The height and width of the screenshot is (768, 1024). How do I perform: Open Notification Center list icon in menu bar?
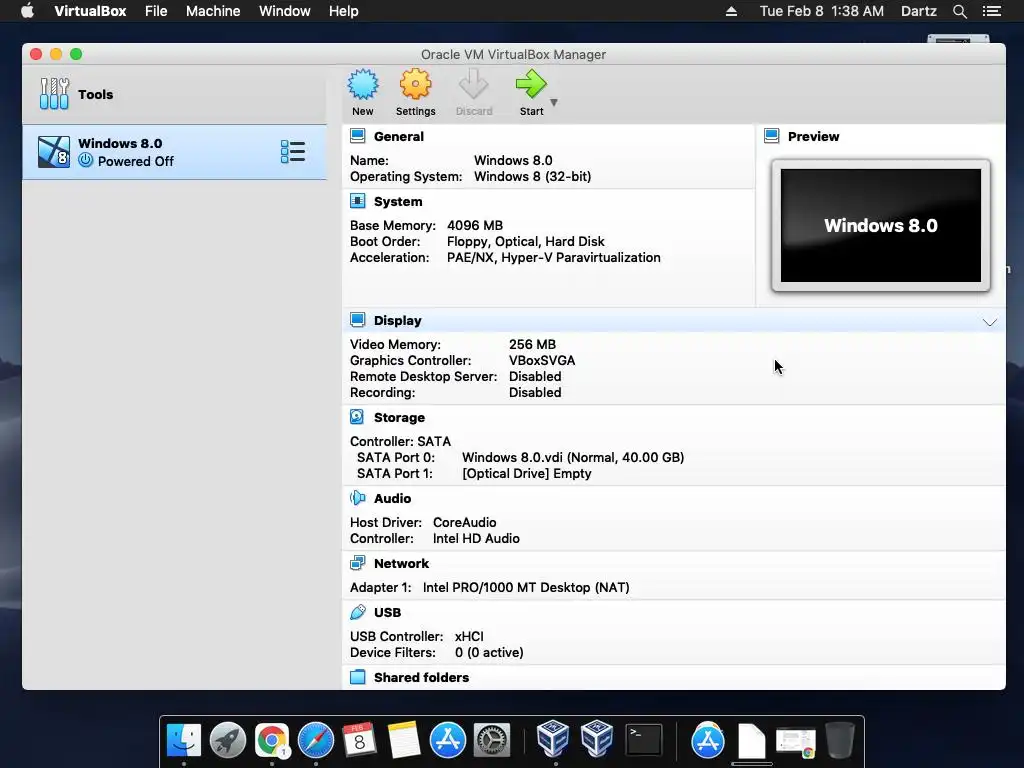[x=992, y=11]
